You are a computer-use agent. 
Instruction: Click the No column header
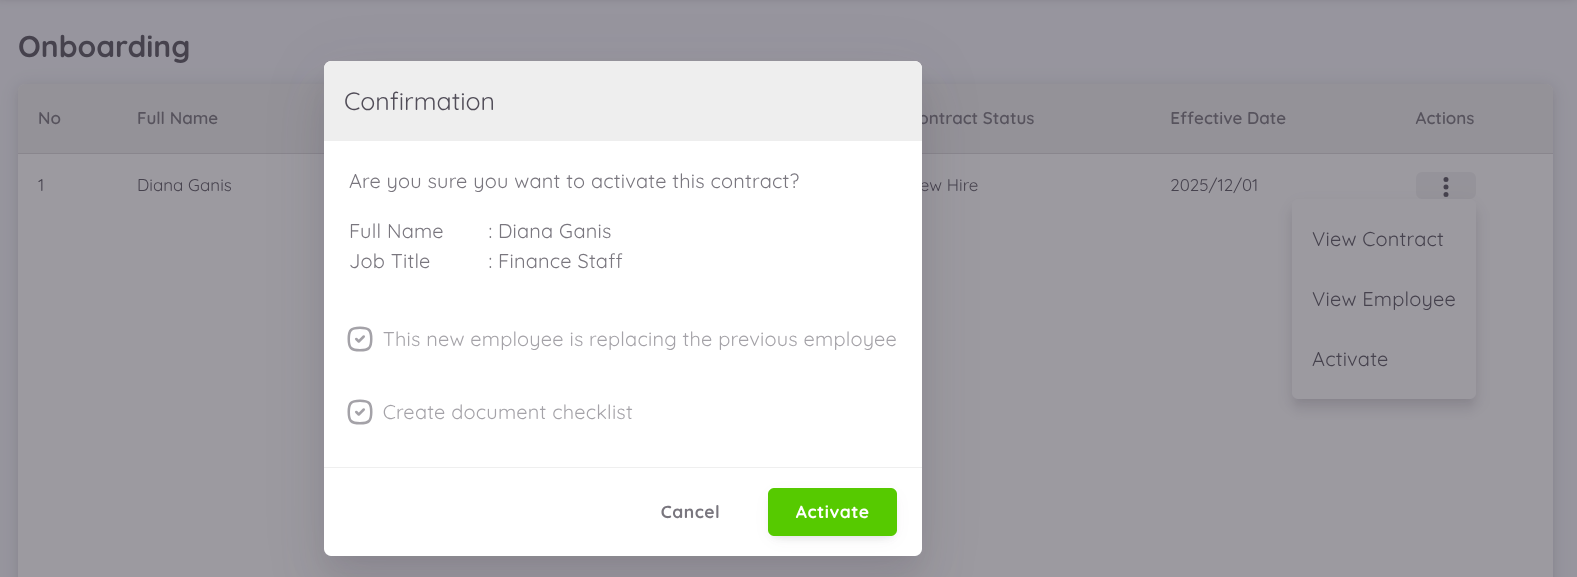(x=49, y=118)
